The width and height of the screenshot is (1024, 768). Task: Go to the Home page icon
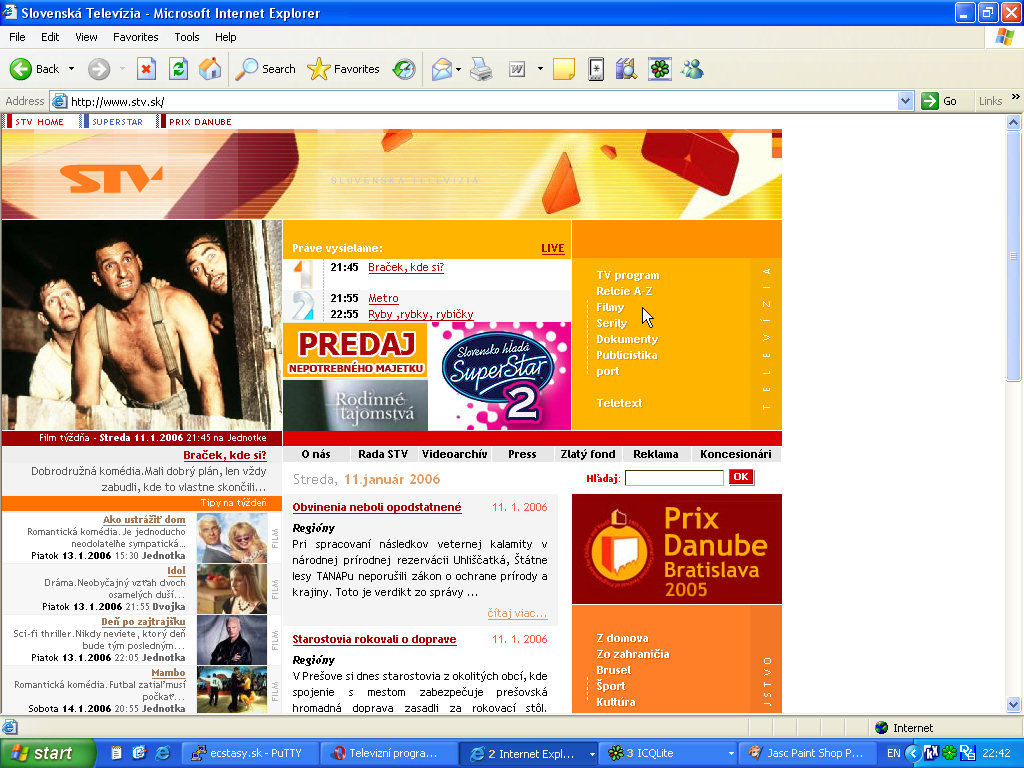click(x=210, y=69)
